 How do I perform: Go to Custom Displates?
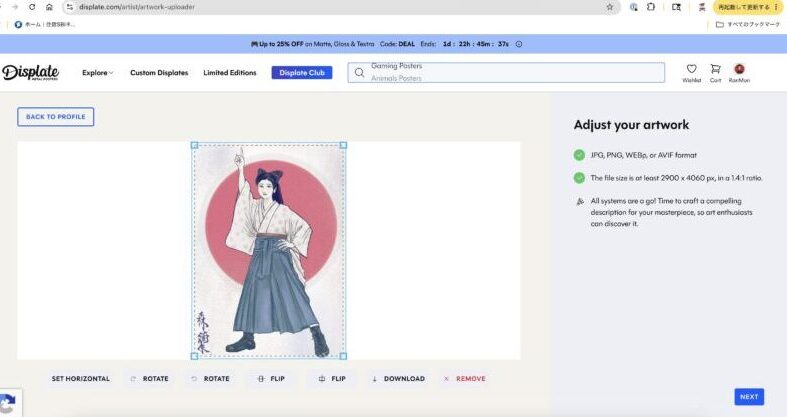159,73
